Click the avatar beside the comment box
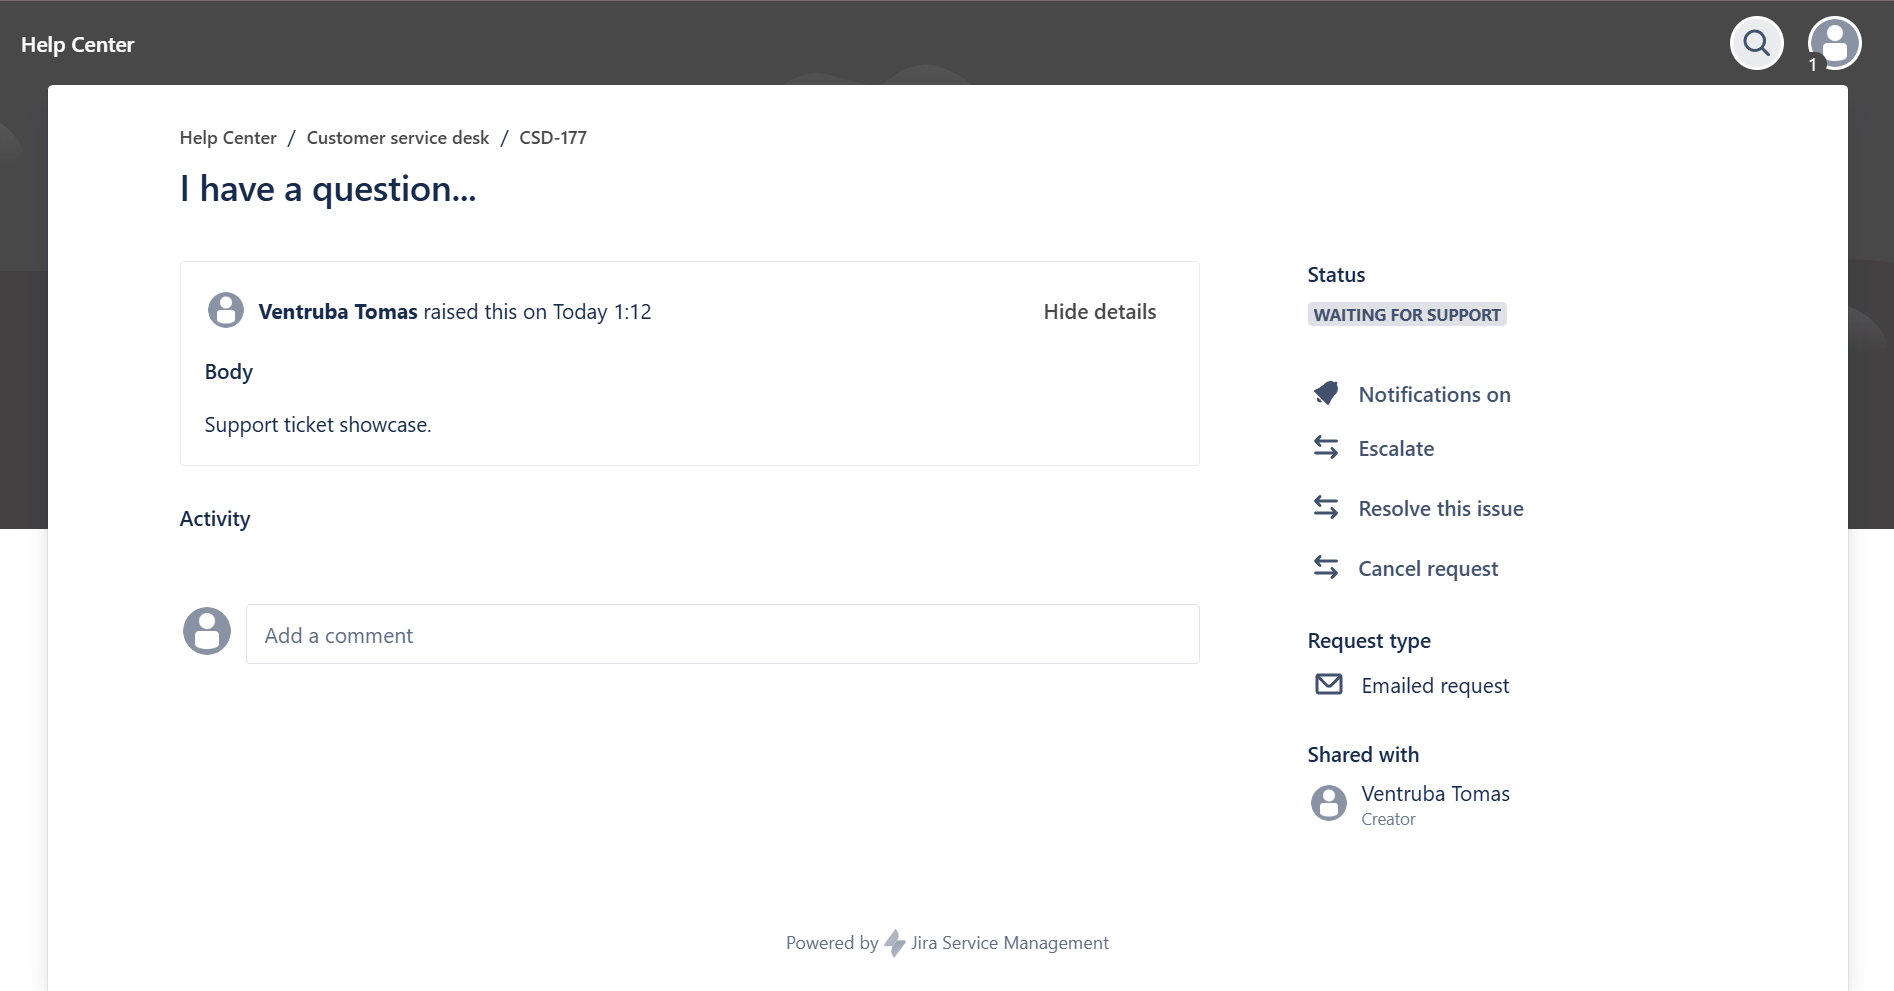 pos(207,631)
